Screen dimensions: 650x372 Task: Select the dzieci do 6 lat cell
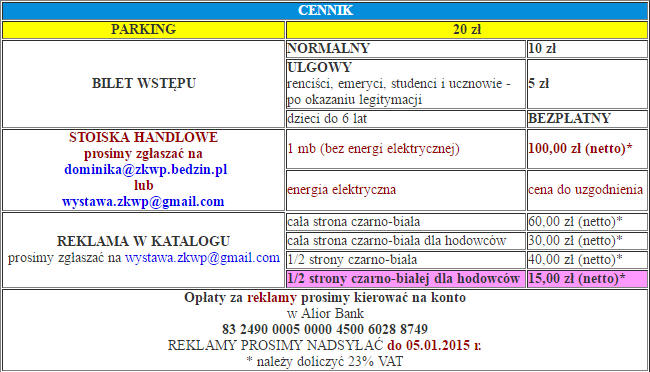[x=405, y=119]
